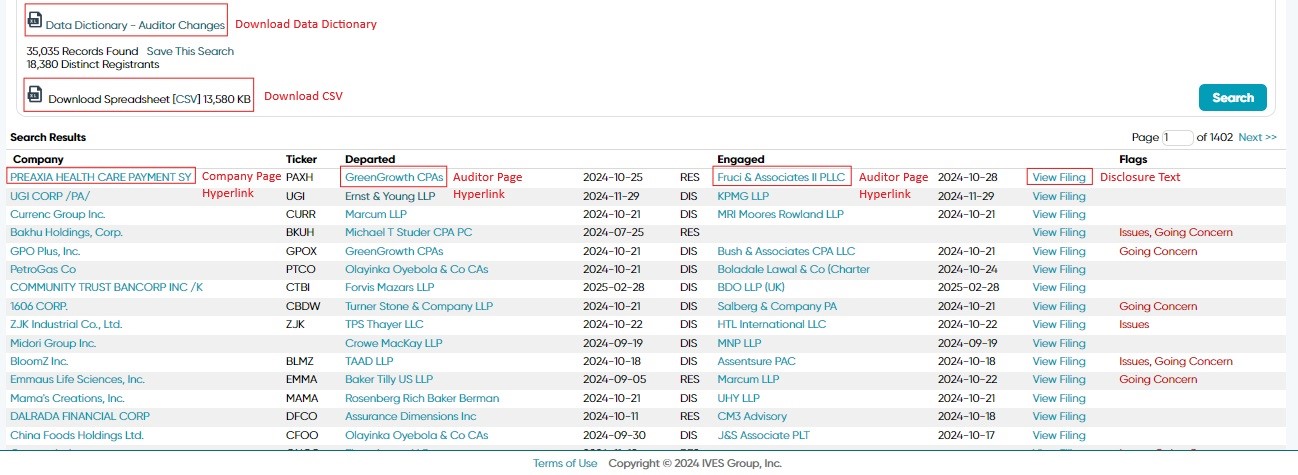Open UGI CORP /PA/ company page

[x=50, y=196]
